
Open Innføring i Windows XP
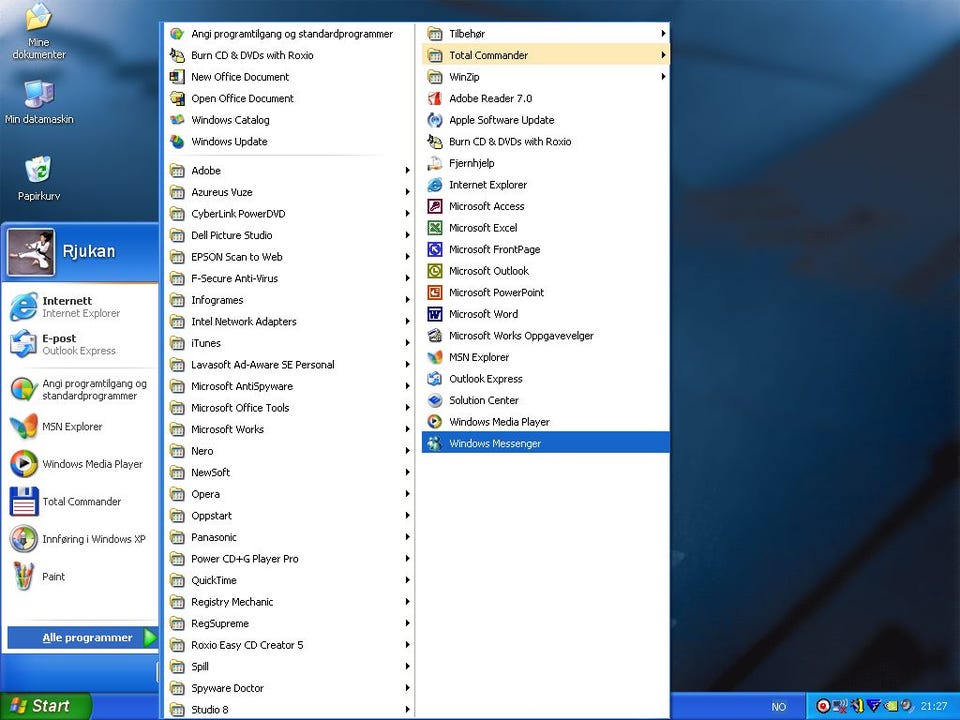80,539
